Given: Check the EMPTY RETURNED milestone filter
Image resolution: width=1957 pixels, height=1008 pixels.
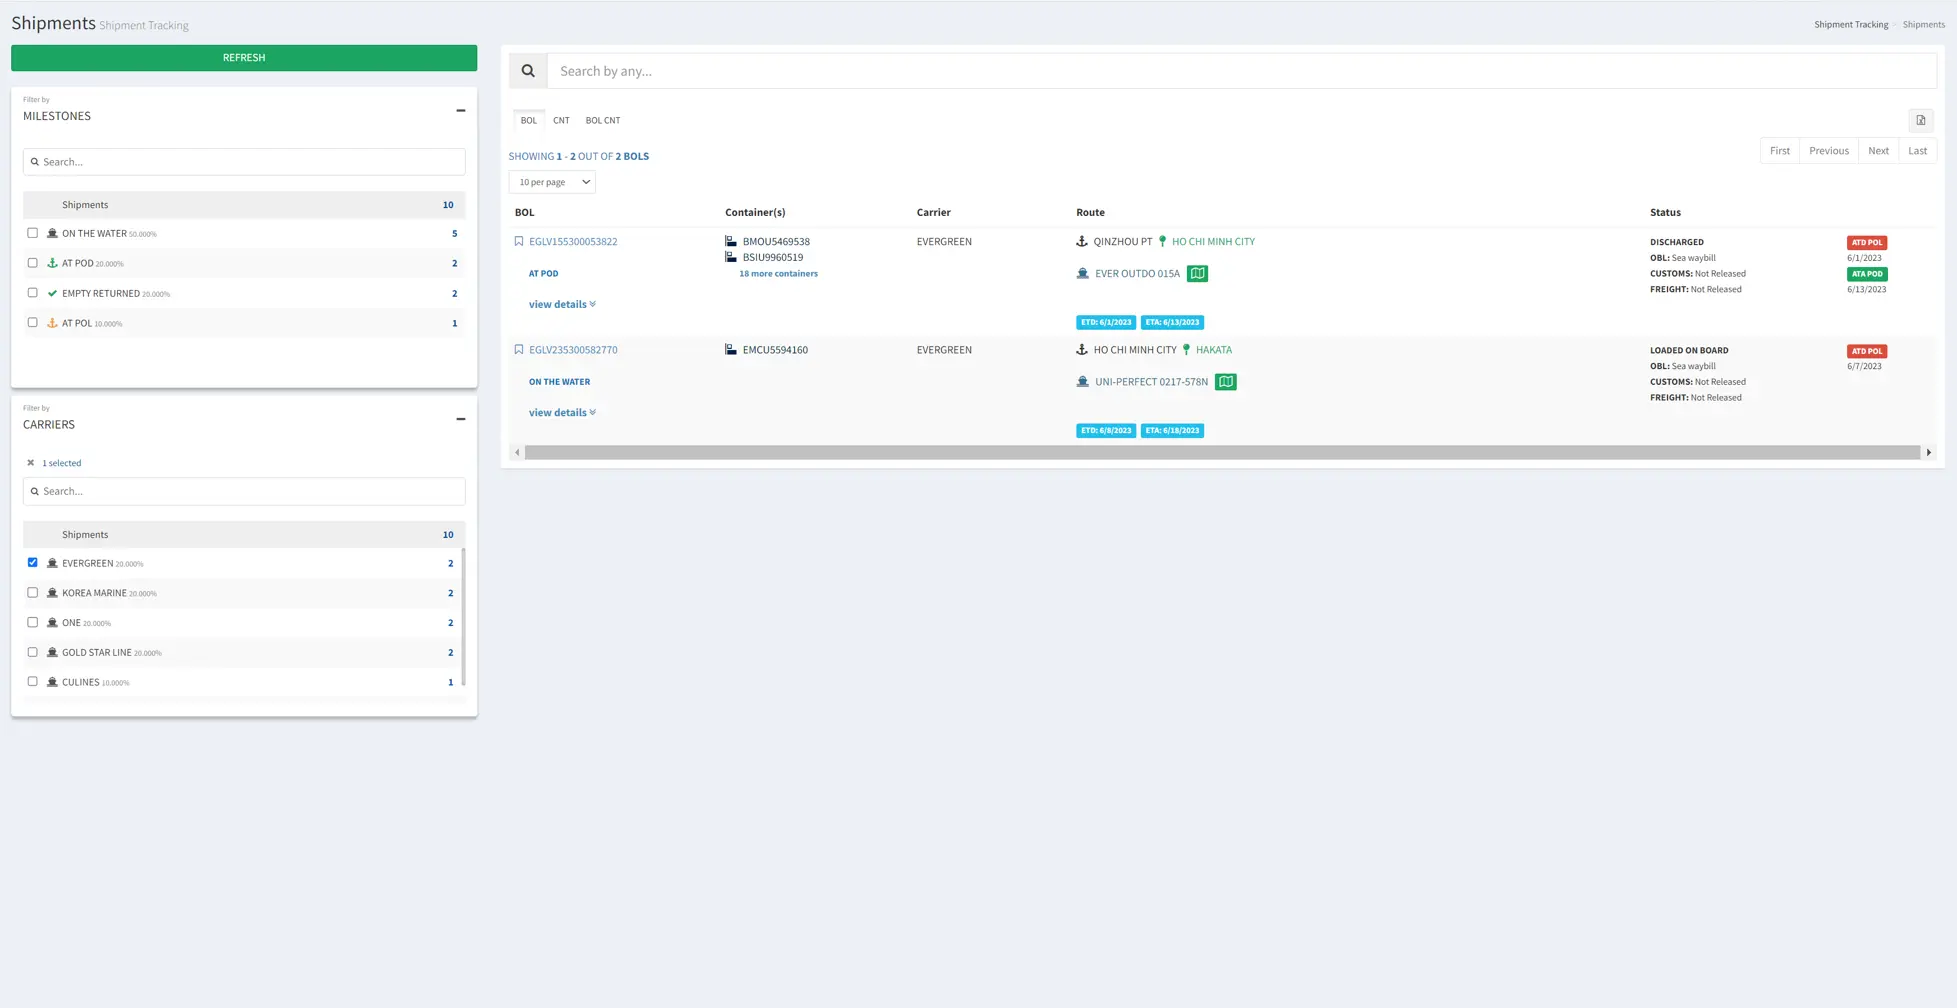Looking at the screenshot, I should click(33, 293).
